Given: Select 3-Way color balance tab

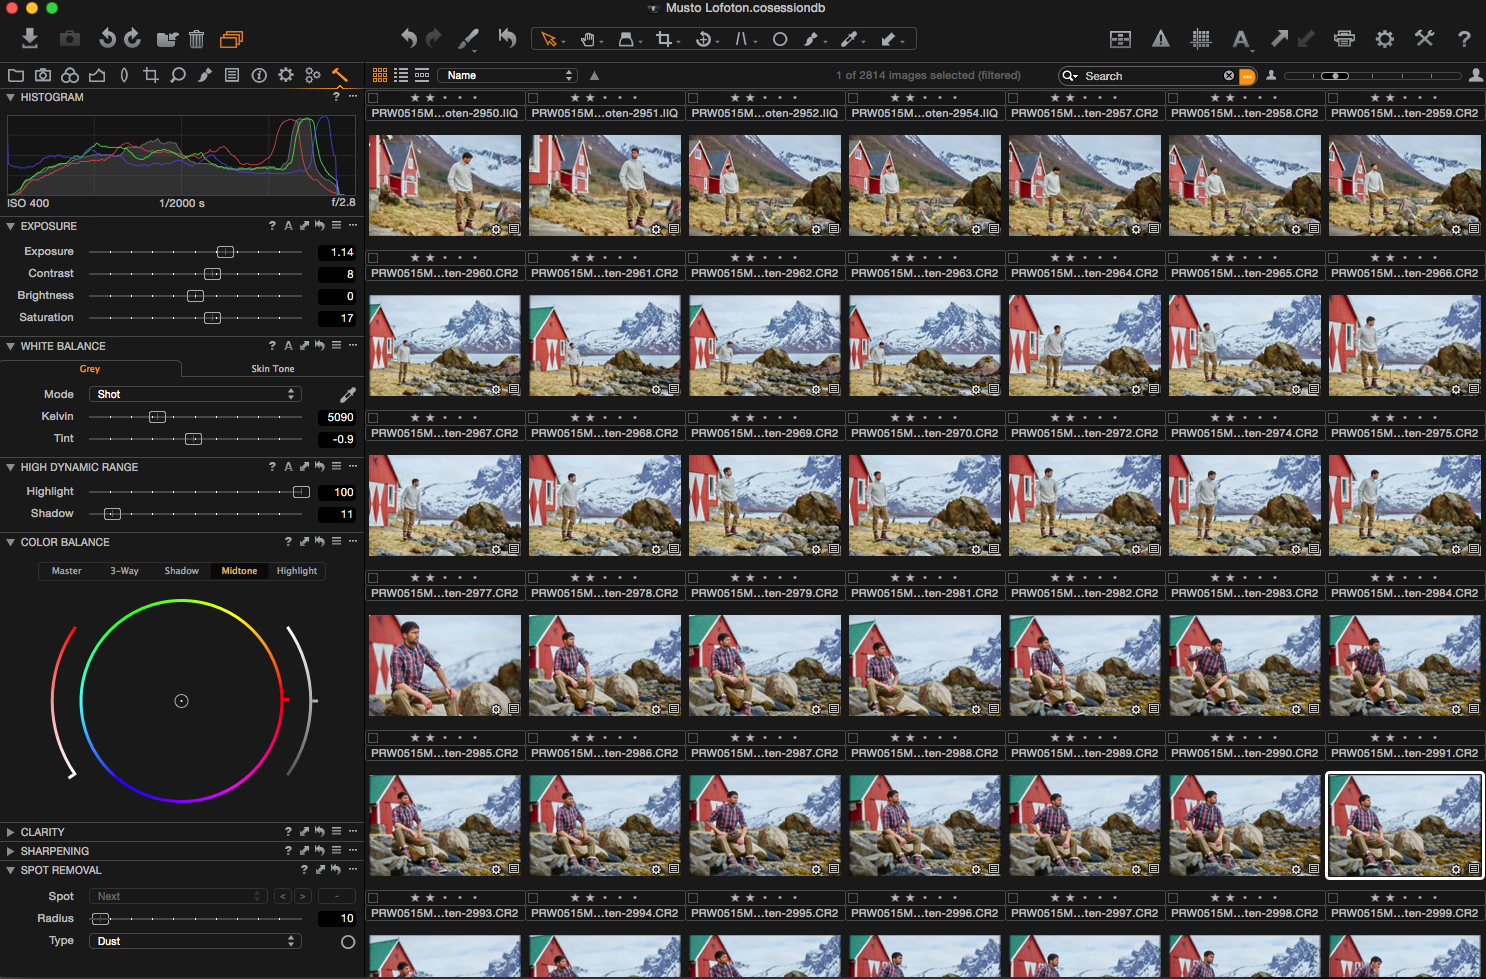Looking at the screenshot, I should (124, 571).
